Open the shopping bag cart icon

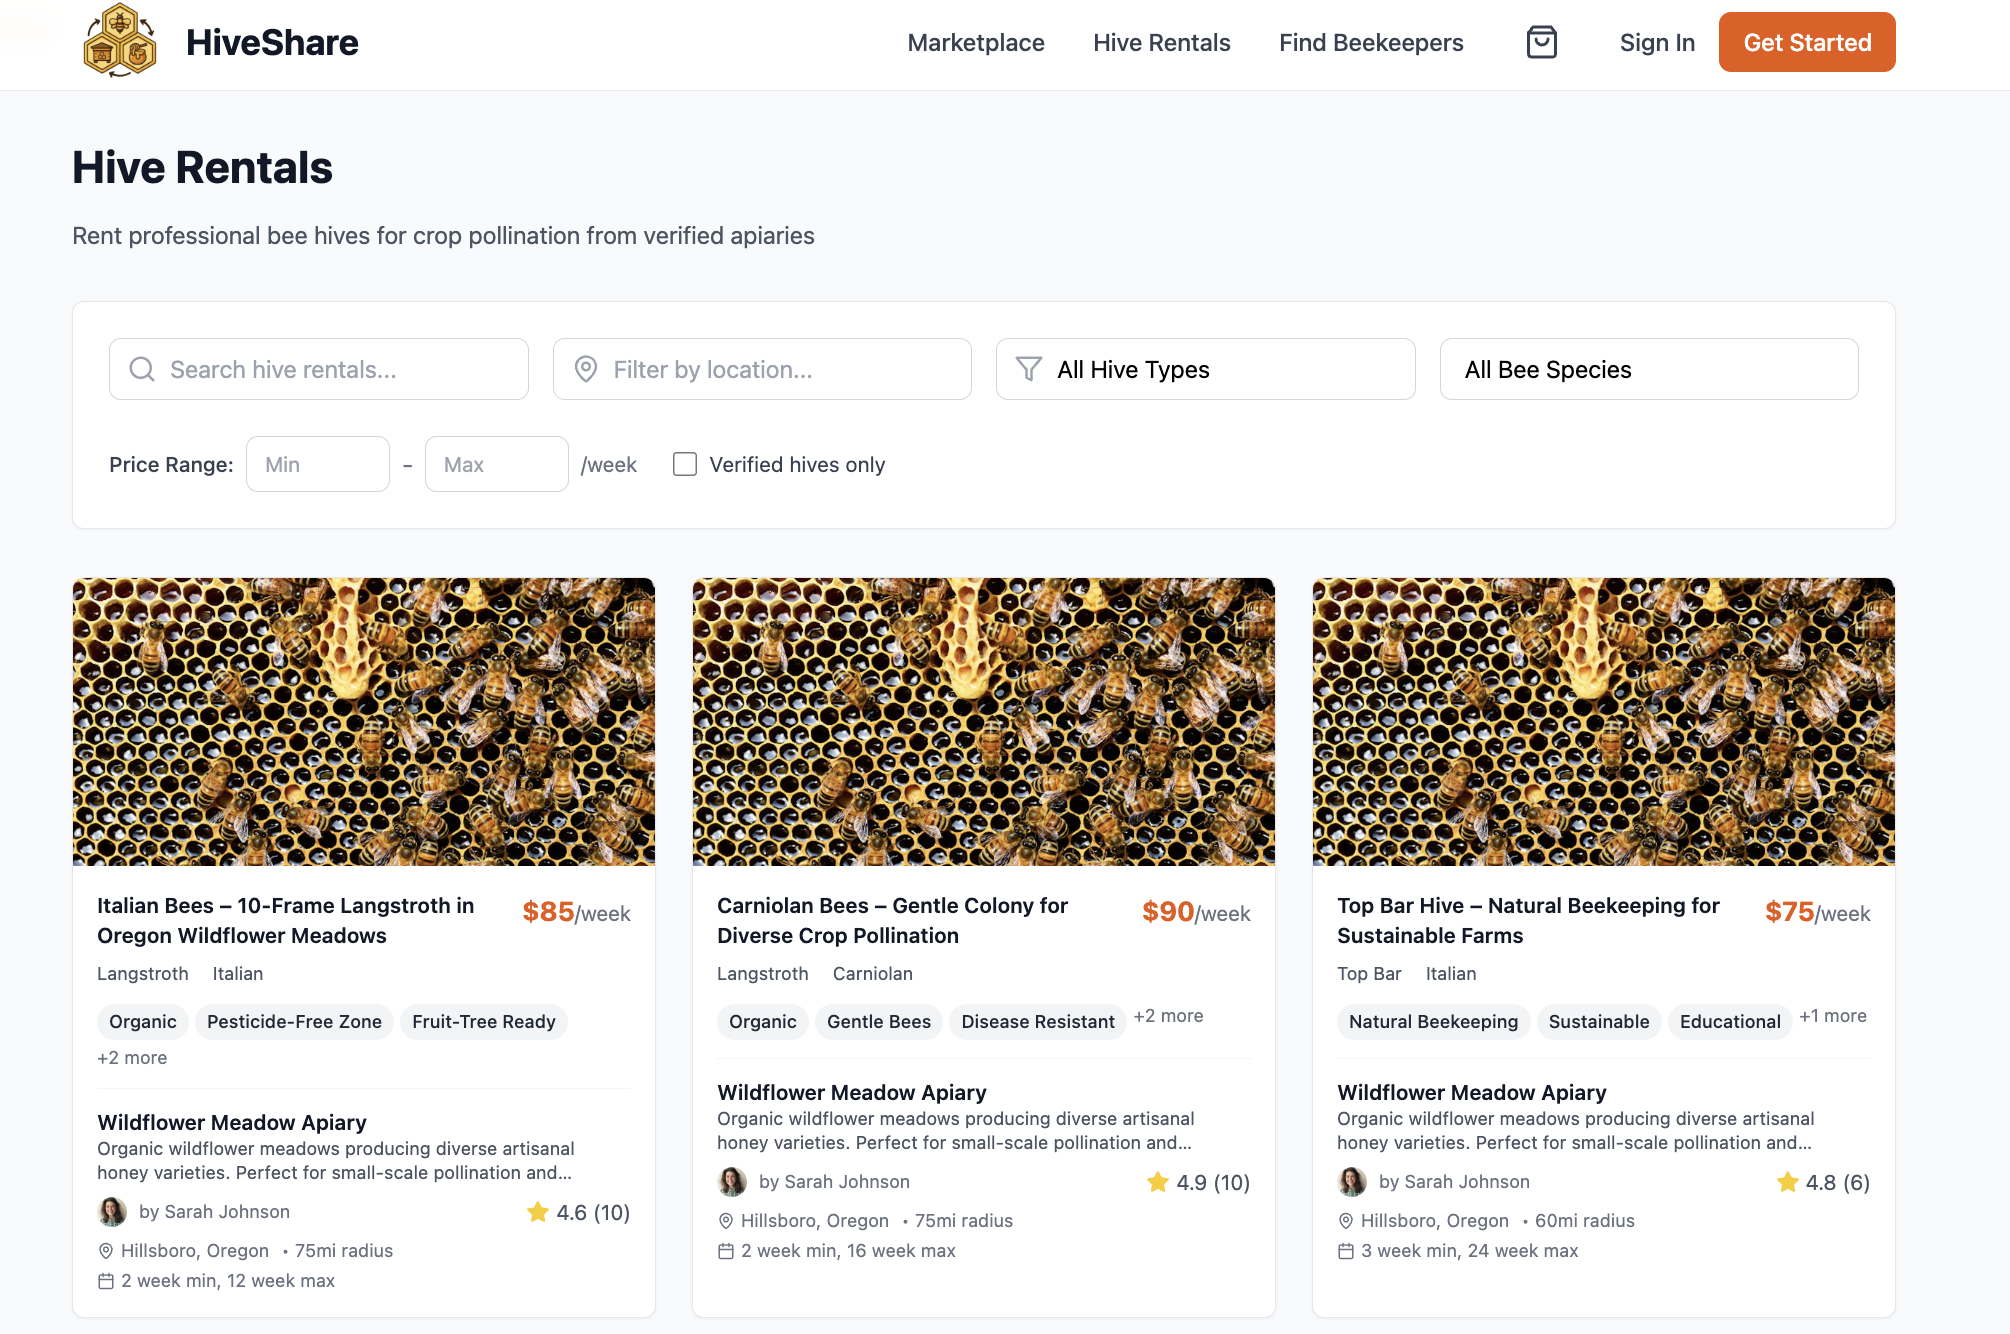point(1541,42)
